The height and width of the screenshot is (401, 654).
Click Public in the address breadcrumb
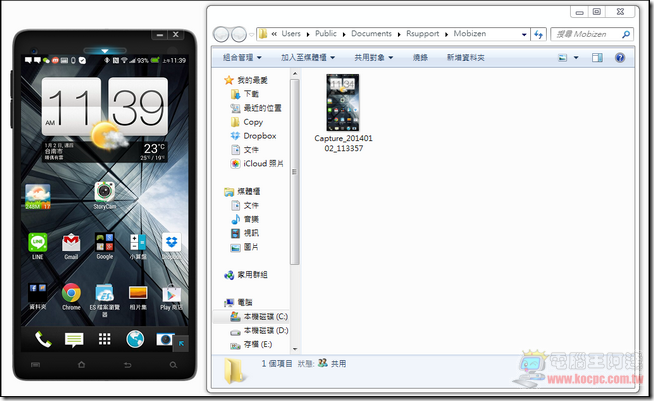[326, 34]
